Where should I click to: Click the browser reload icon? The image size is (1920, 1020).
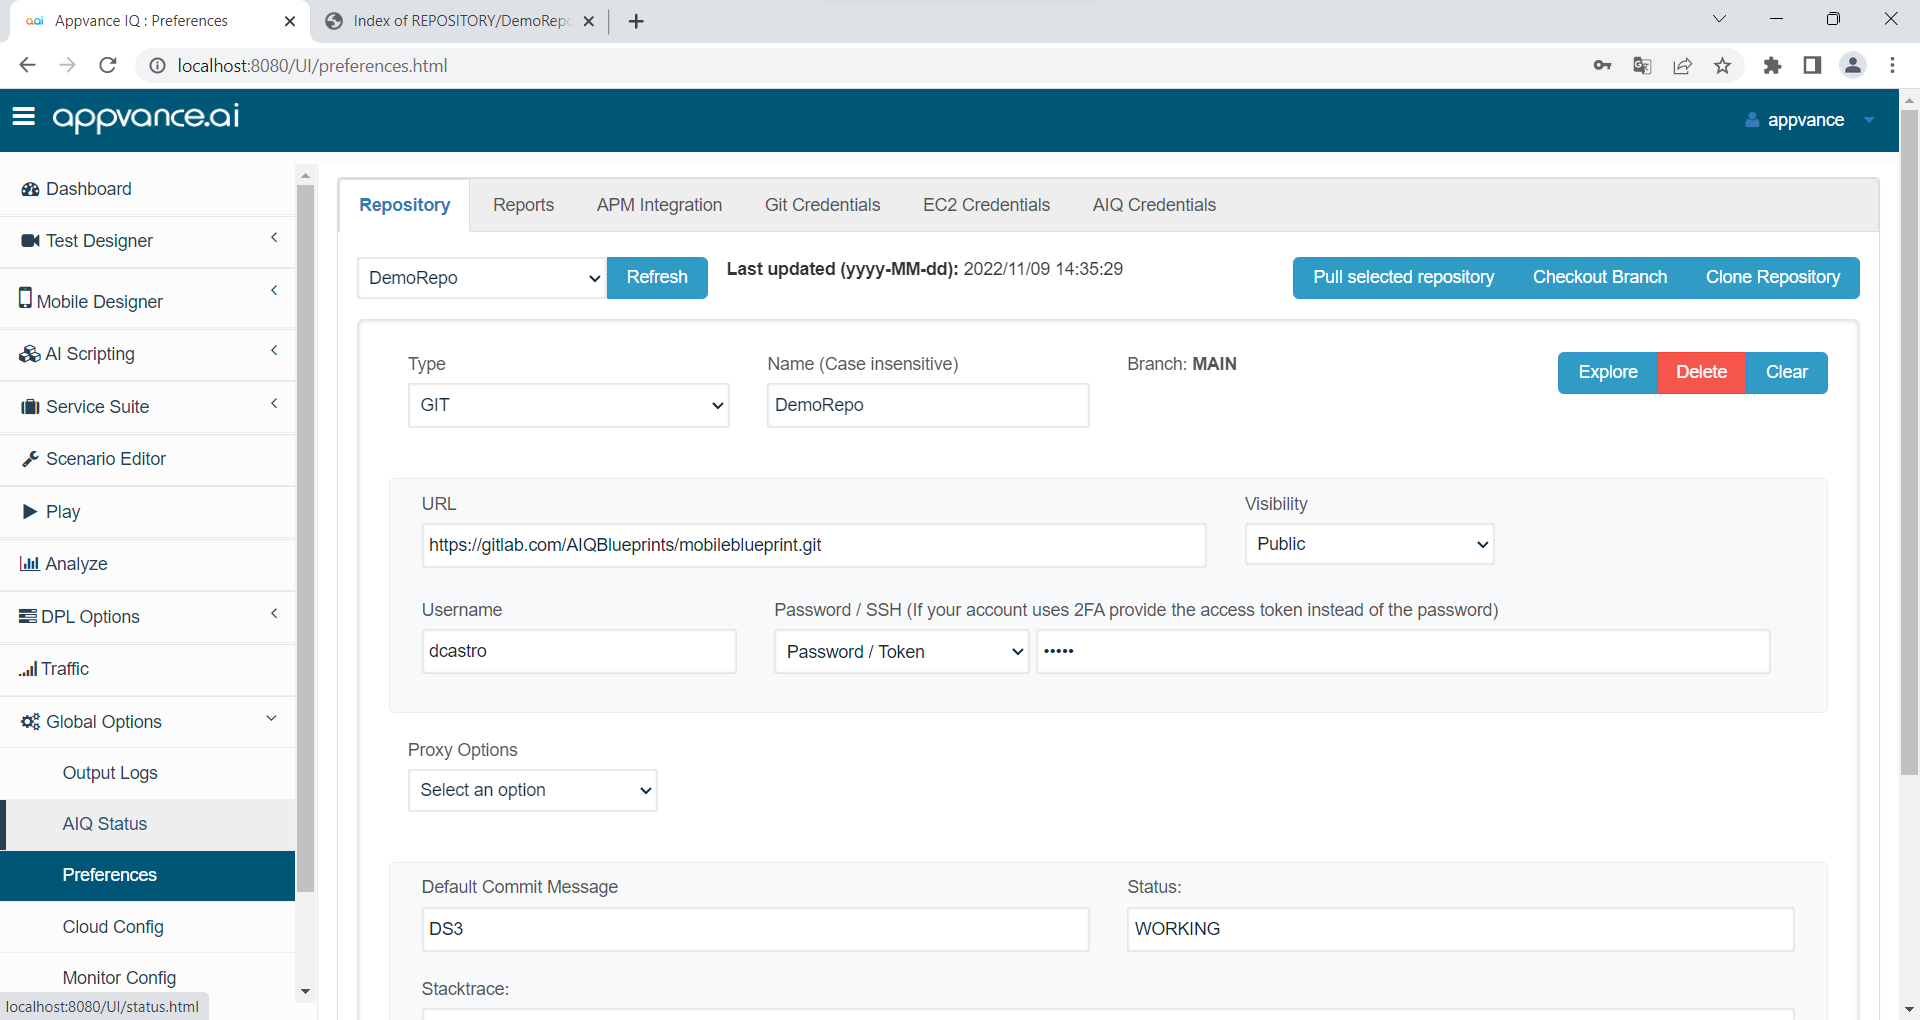[108, 66]
